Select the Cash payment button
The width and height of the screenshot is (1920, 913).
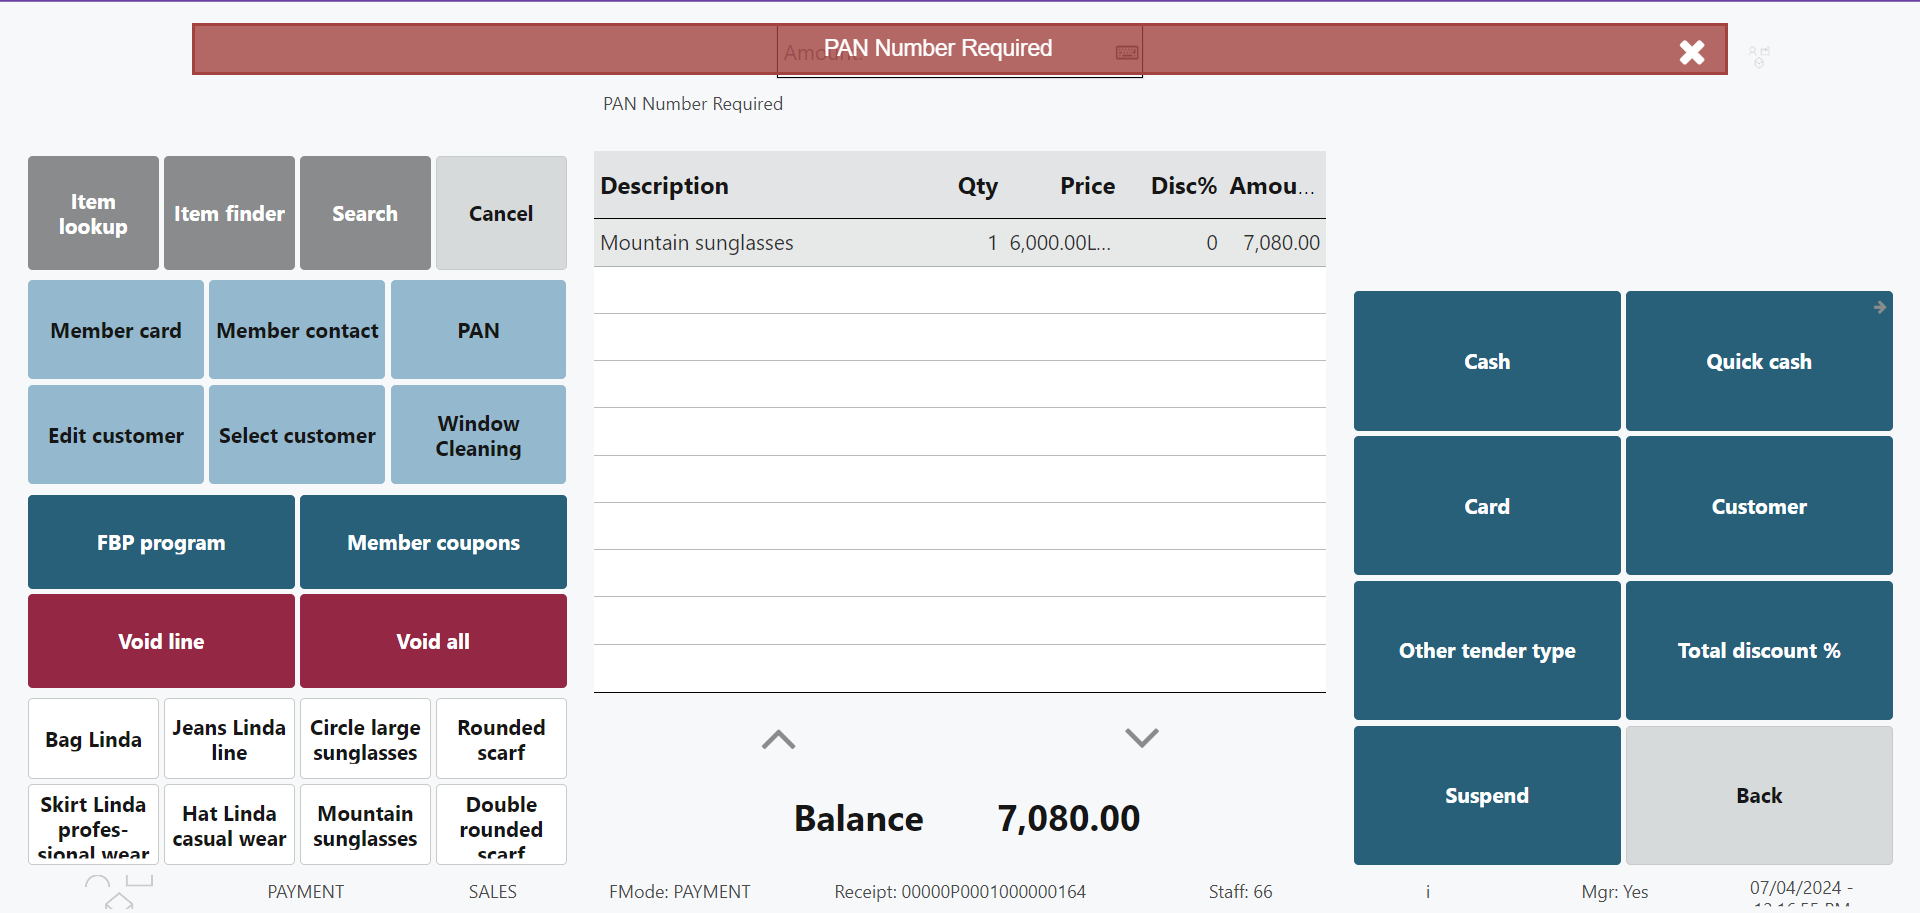[1486, 362]
